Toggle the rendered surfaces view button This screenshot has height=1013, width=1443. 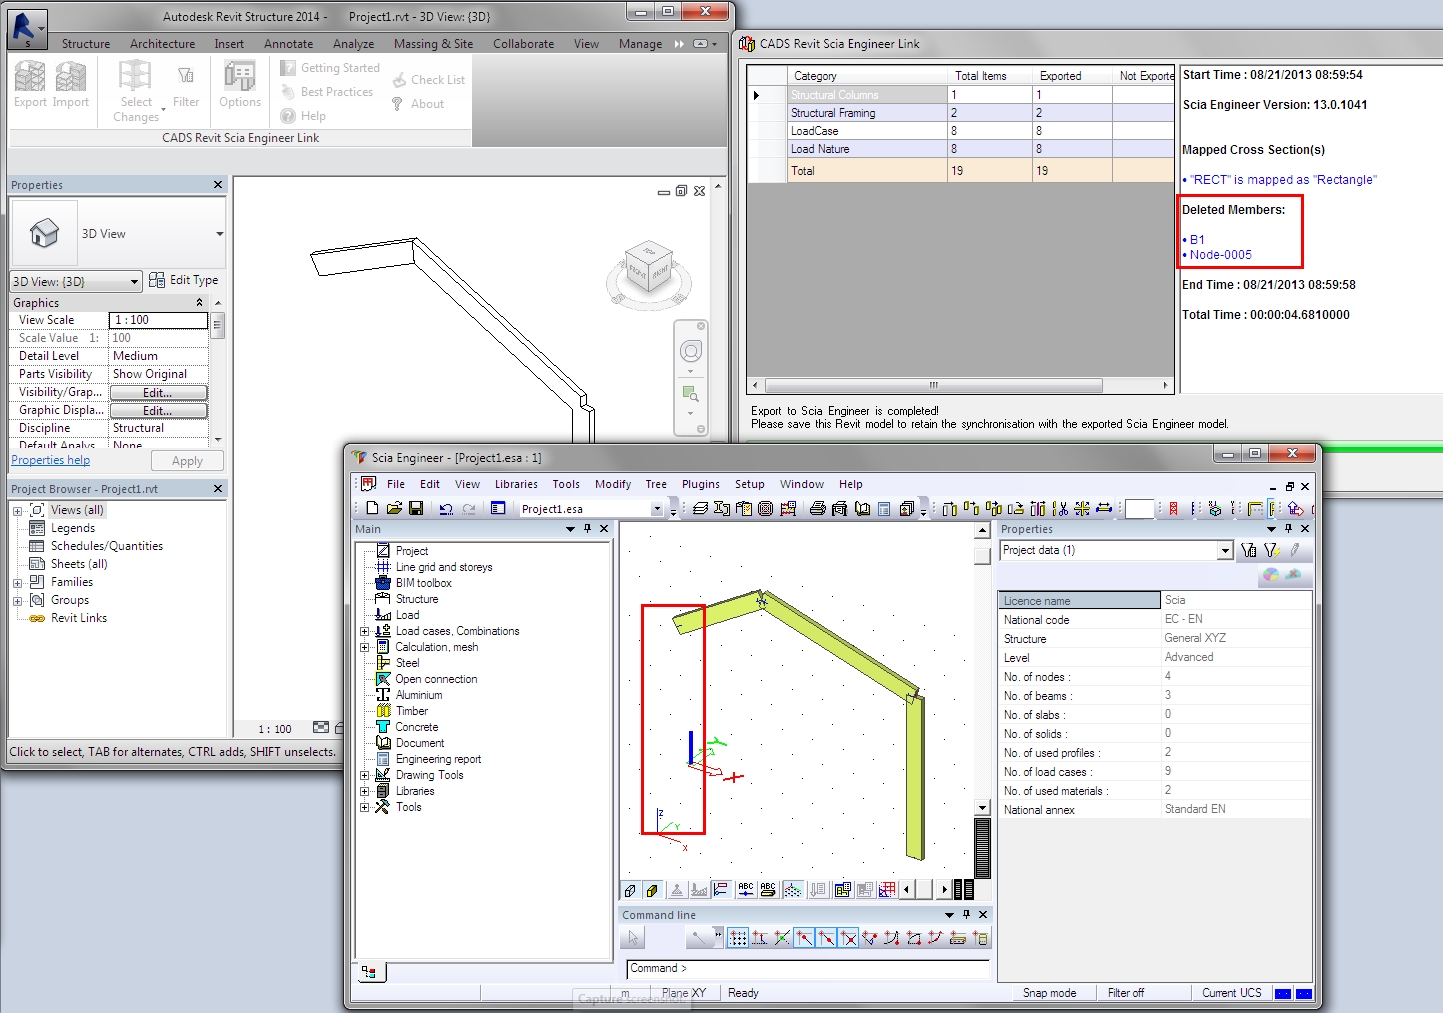pyautogui.click(x=652, y=890)
